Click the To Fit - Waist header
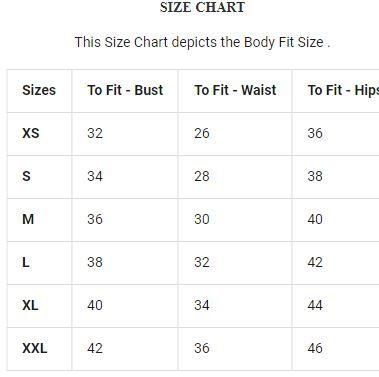Viewport: 379px width, 377px height. (x=235, y=90)
